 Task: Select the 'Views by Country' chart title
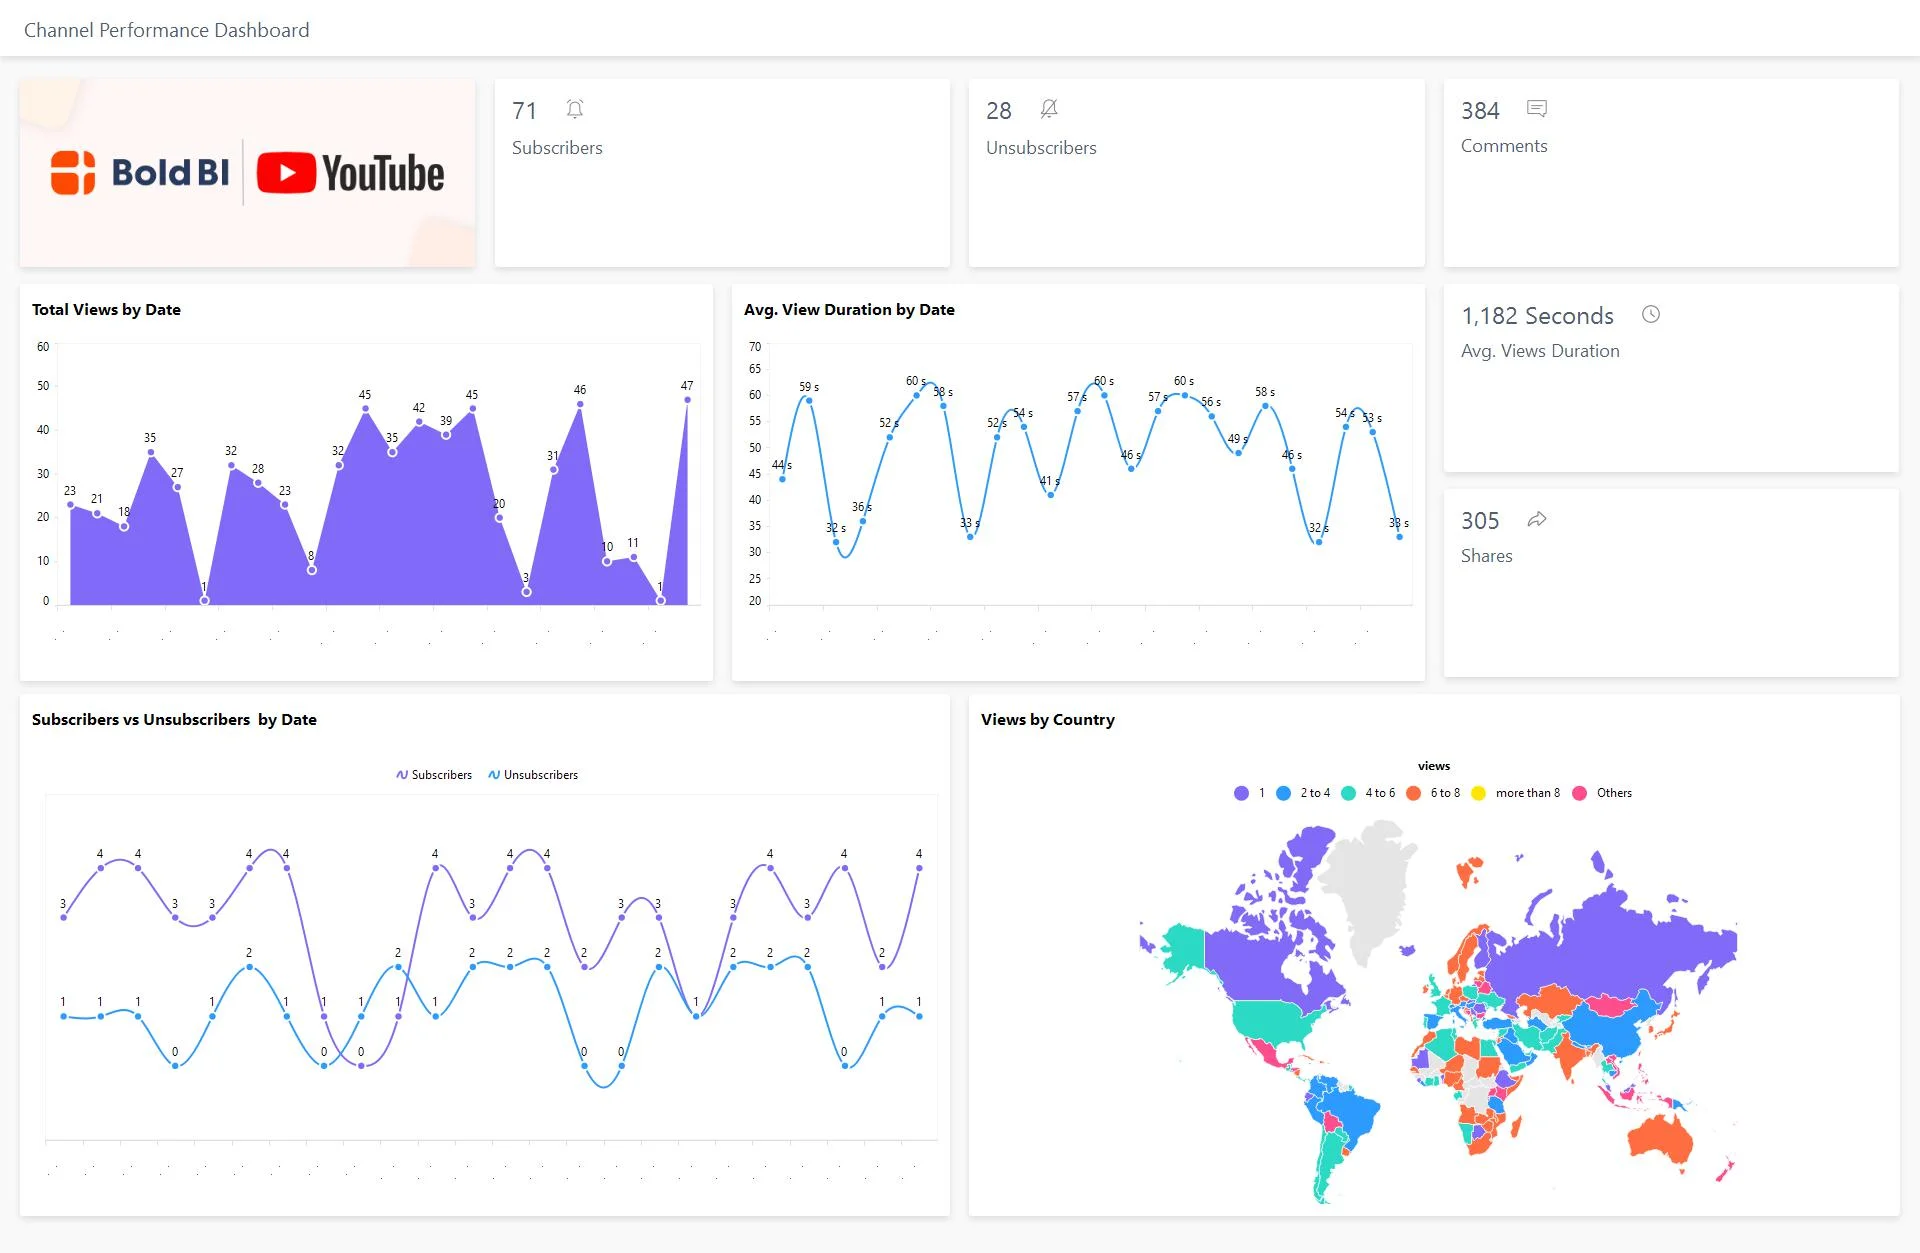click(1047, 719)
